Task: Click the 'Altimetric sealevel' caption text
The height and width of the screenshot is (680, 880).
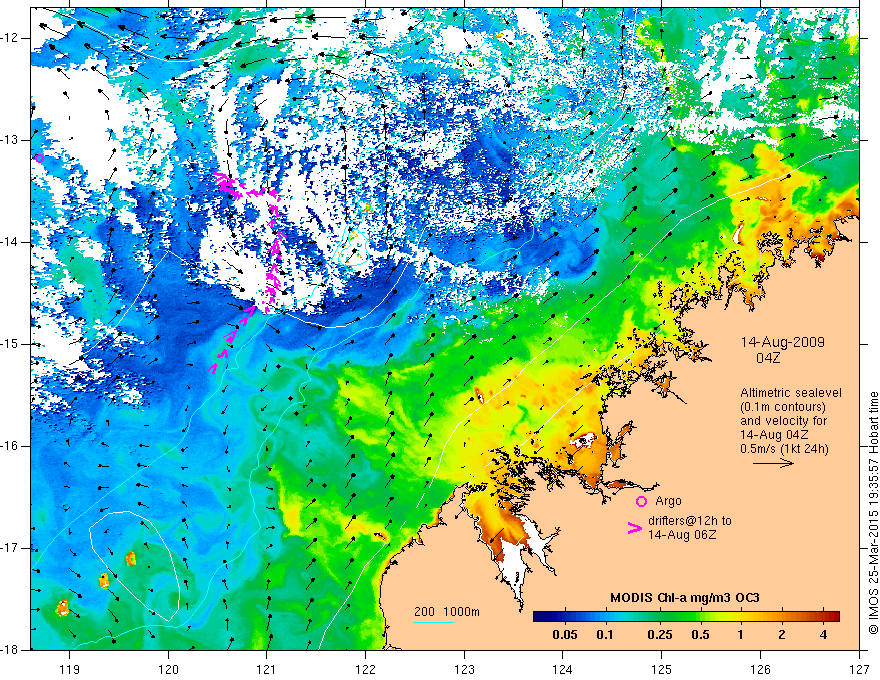Action: click(791, 393)
